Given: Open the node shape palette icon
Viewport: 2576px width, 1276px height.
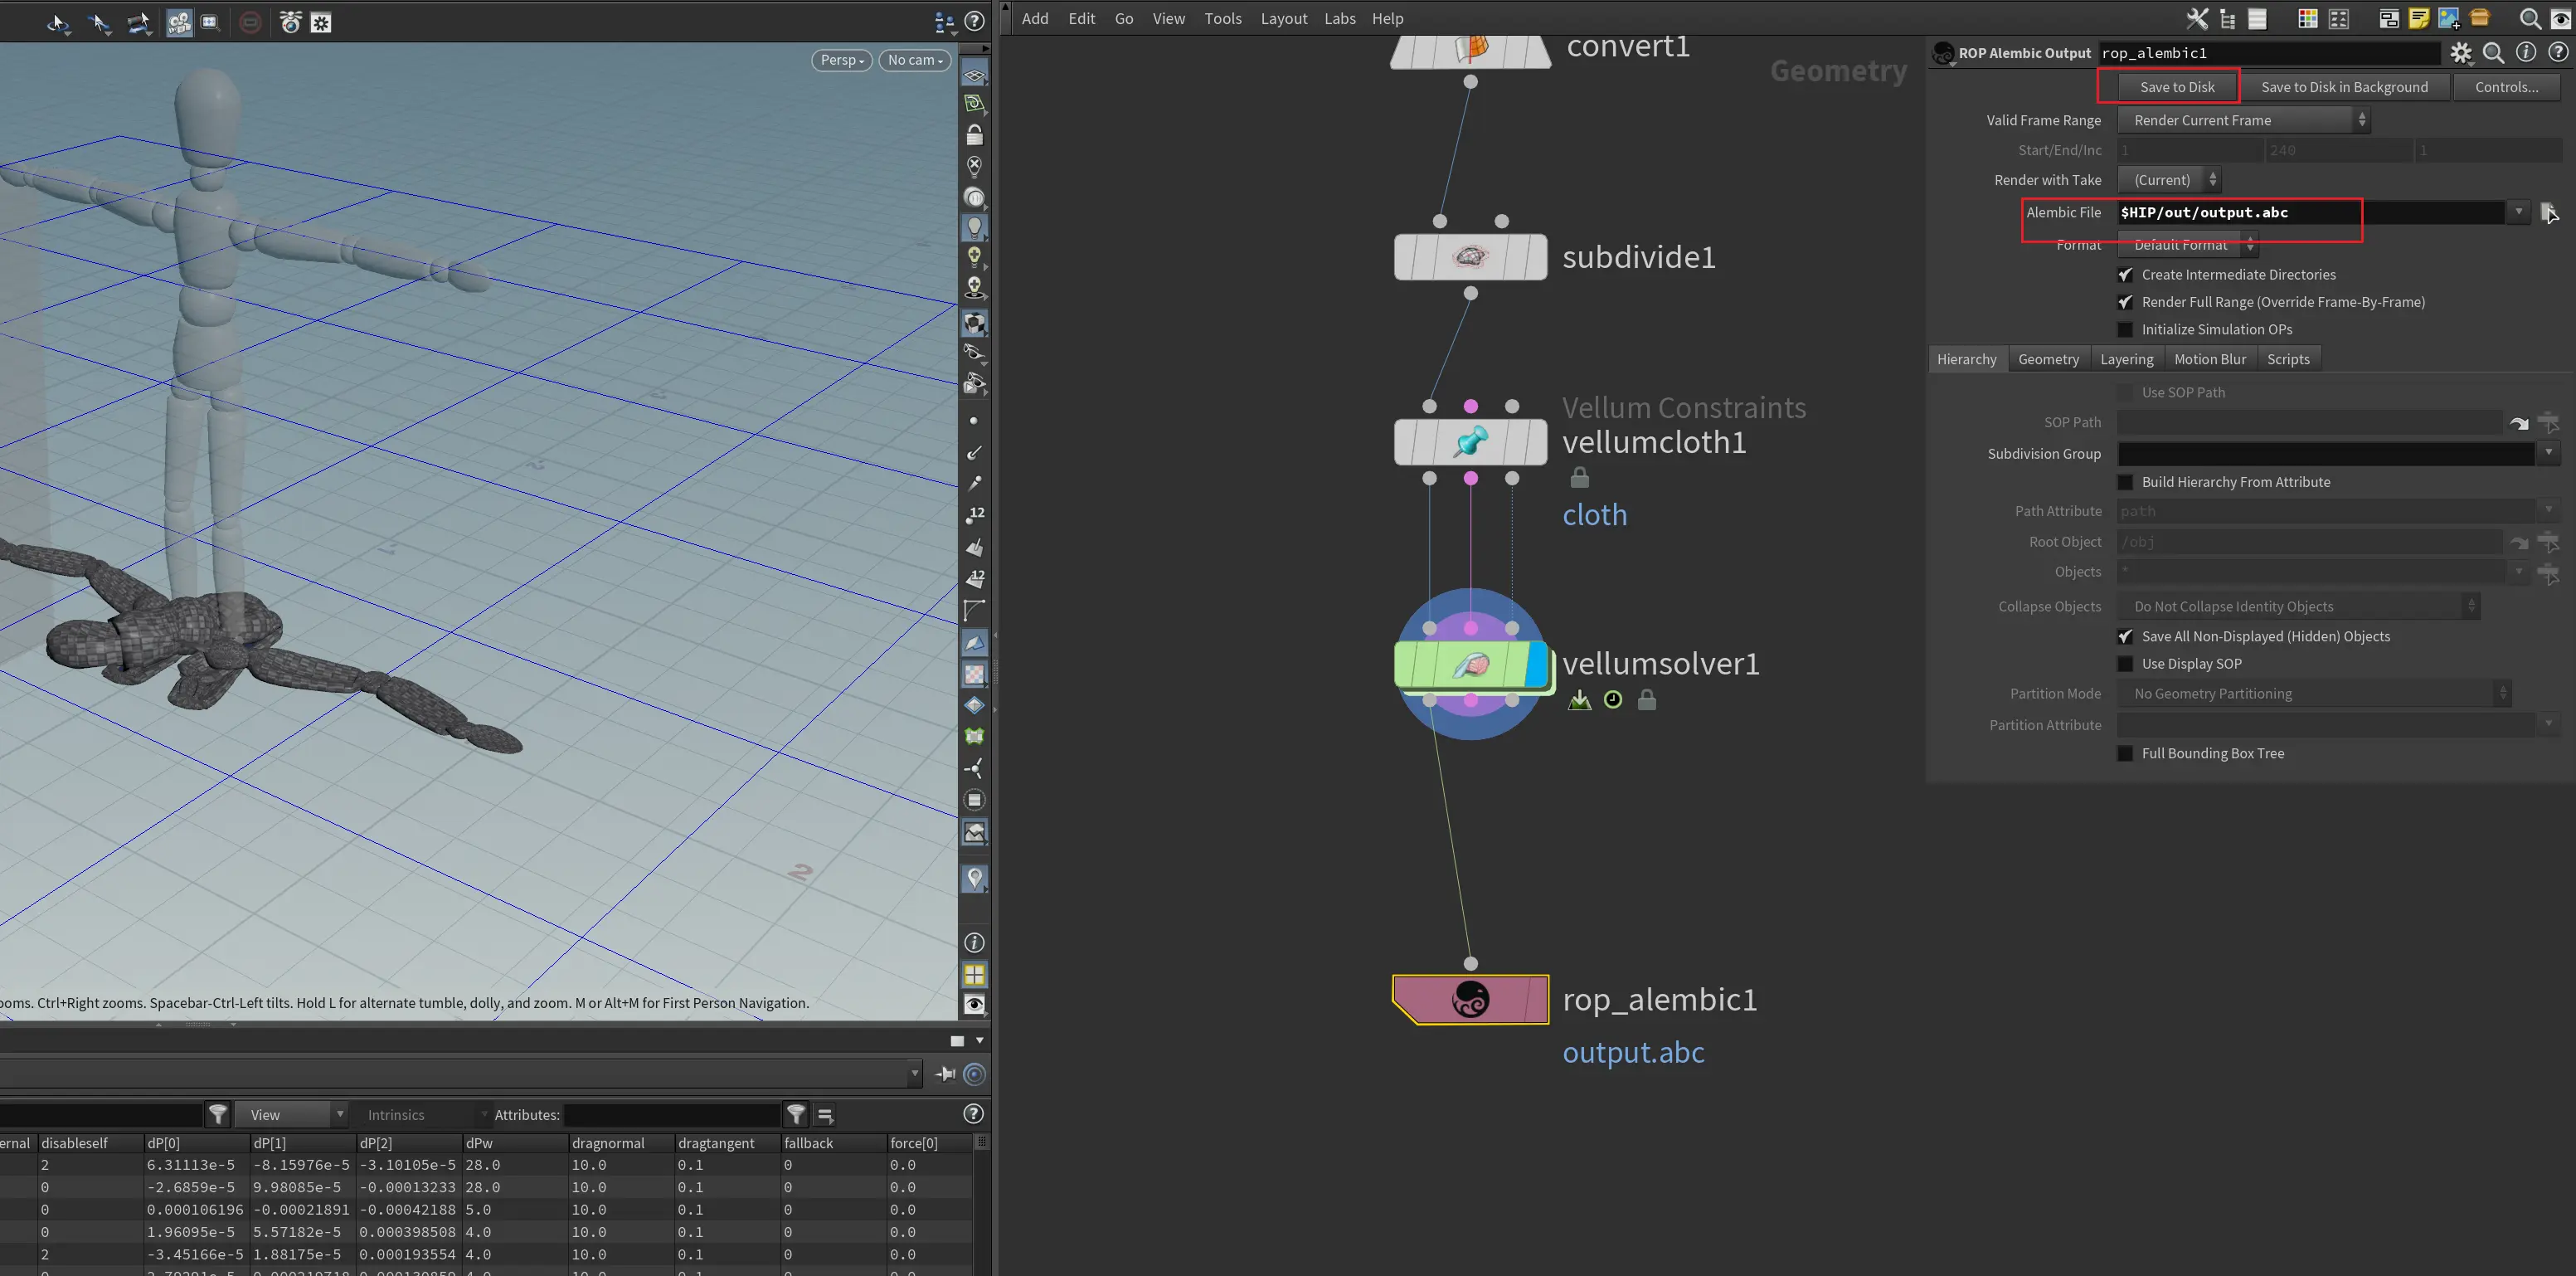Looking at the screenshot, I should pyautogui.click(x=2338, y=19).
